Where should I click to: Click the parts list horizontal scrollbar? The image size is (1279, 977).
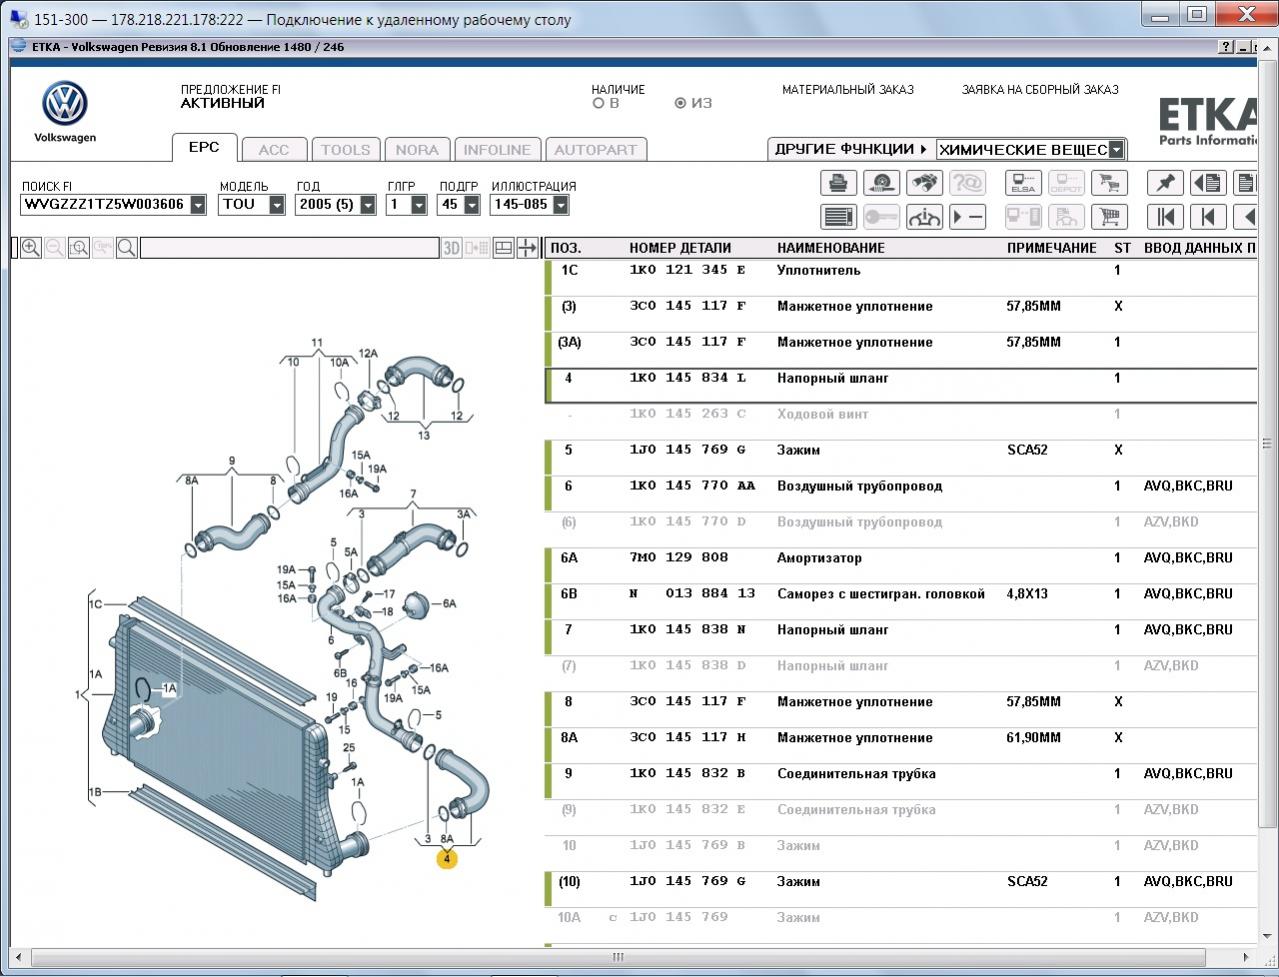tap(617, 957)
